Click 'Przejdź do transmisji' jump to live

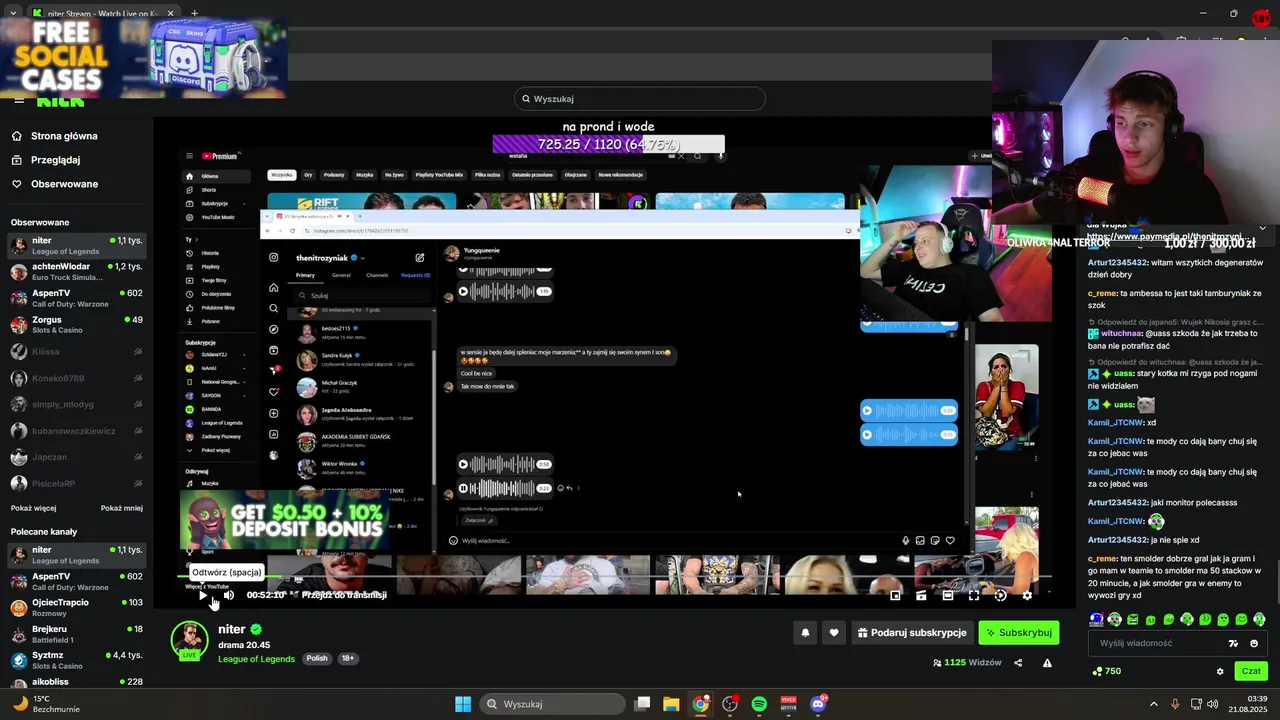point(344,595)
